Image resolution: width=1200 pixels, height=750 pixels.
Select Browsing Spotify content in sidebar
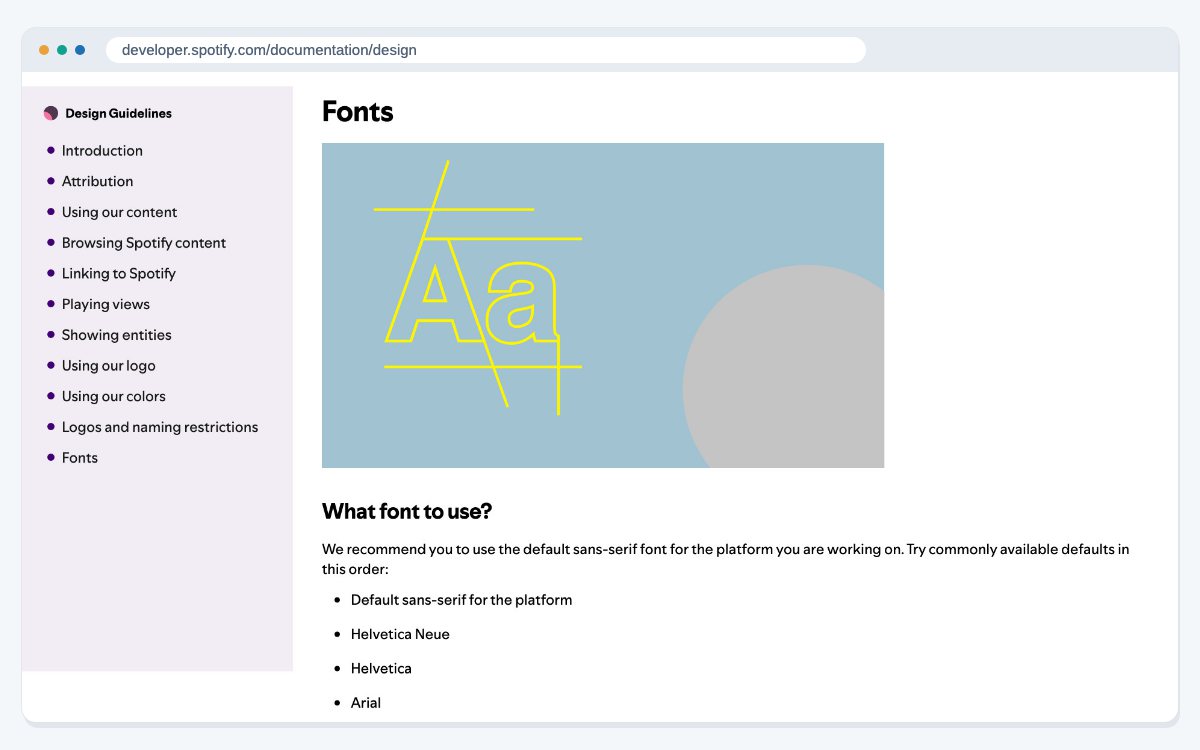[144, 243]
